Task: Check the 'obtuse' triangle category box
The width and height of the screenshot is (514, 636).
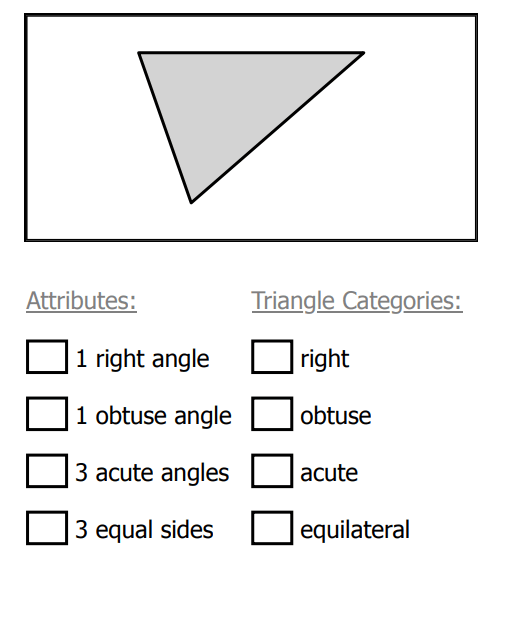Action: [x=272, y=414]
